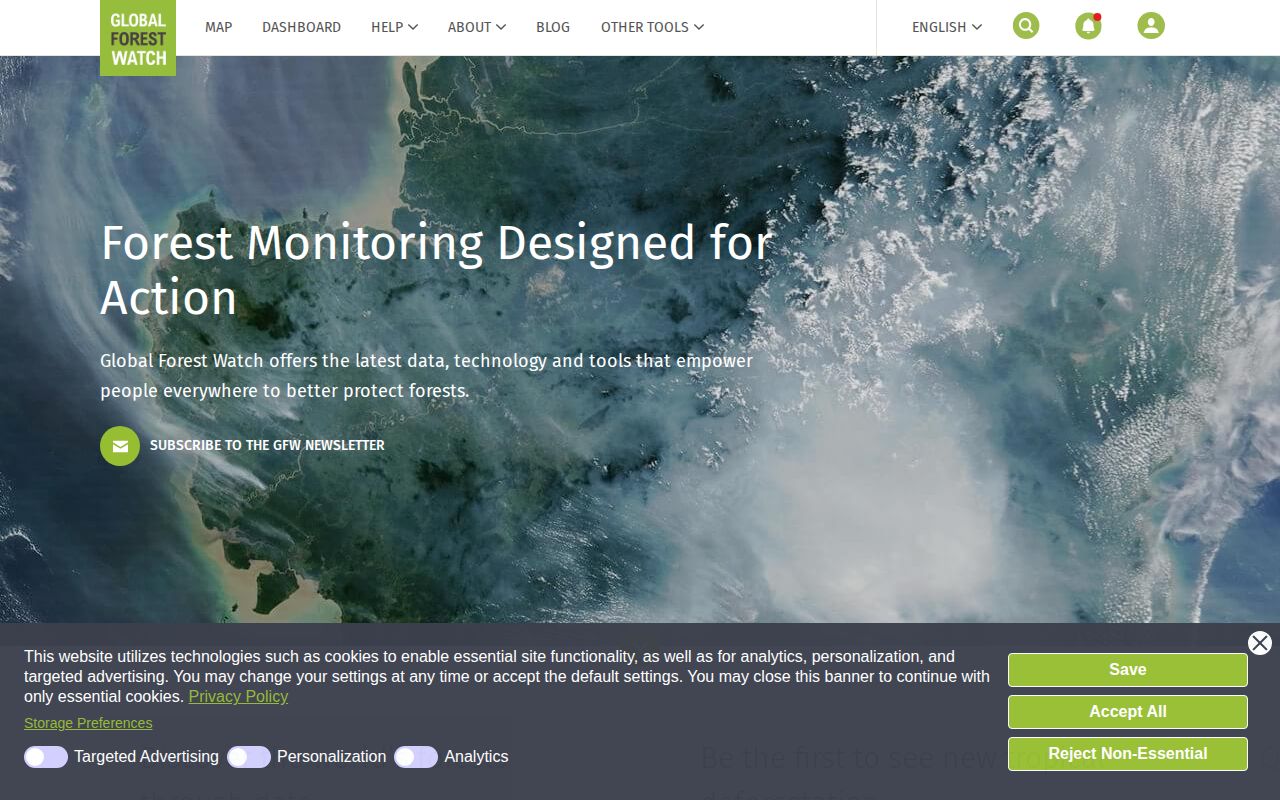Click Accept All cookies
Image resolution: width=1280 pixels, height=800 pixels.
(x=1127, y=712)
